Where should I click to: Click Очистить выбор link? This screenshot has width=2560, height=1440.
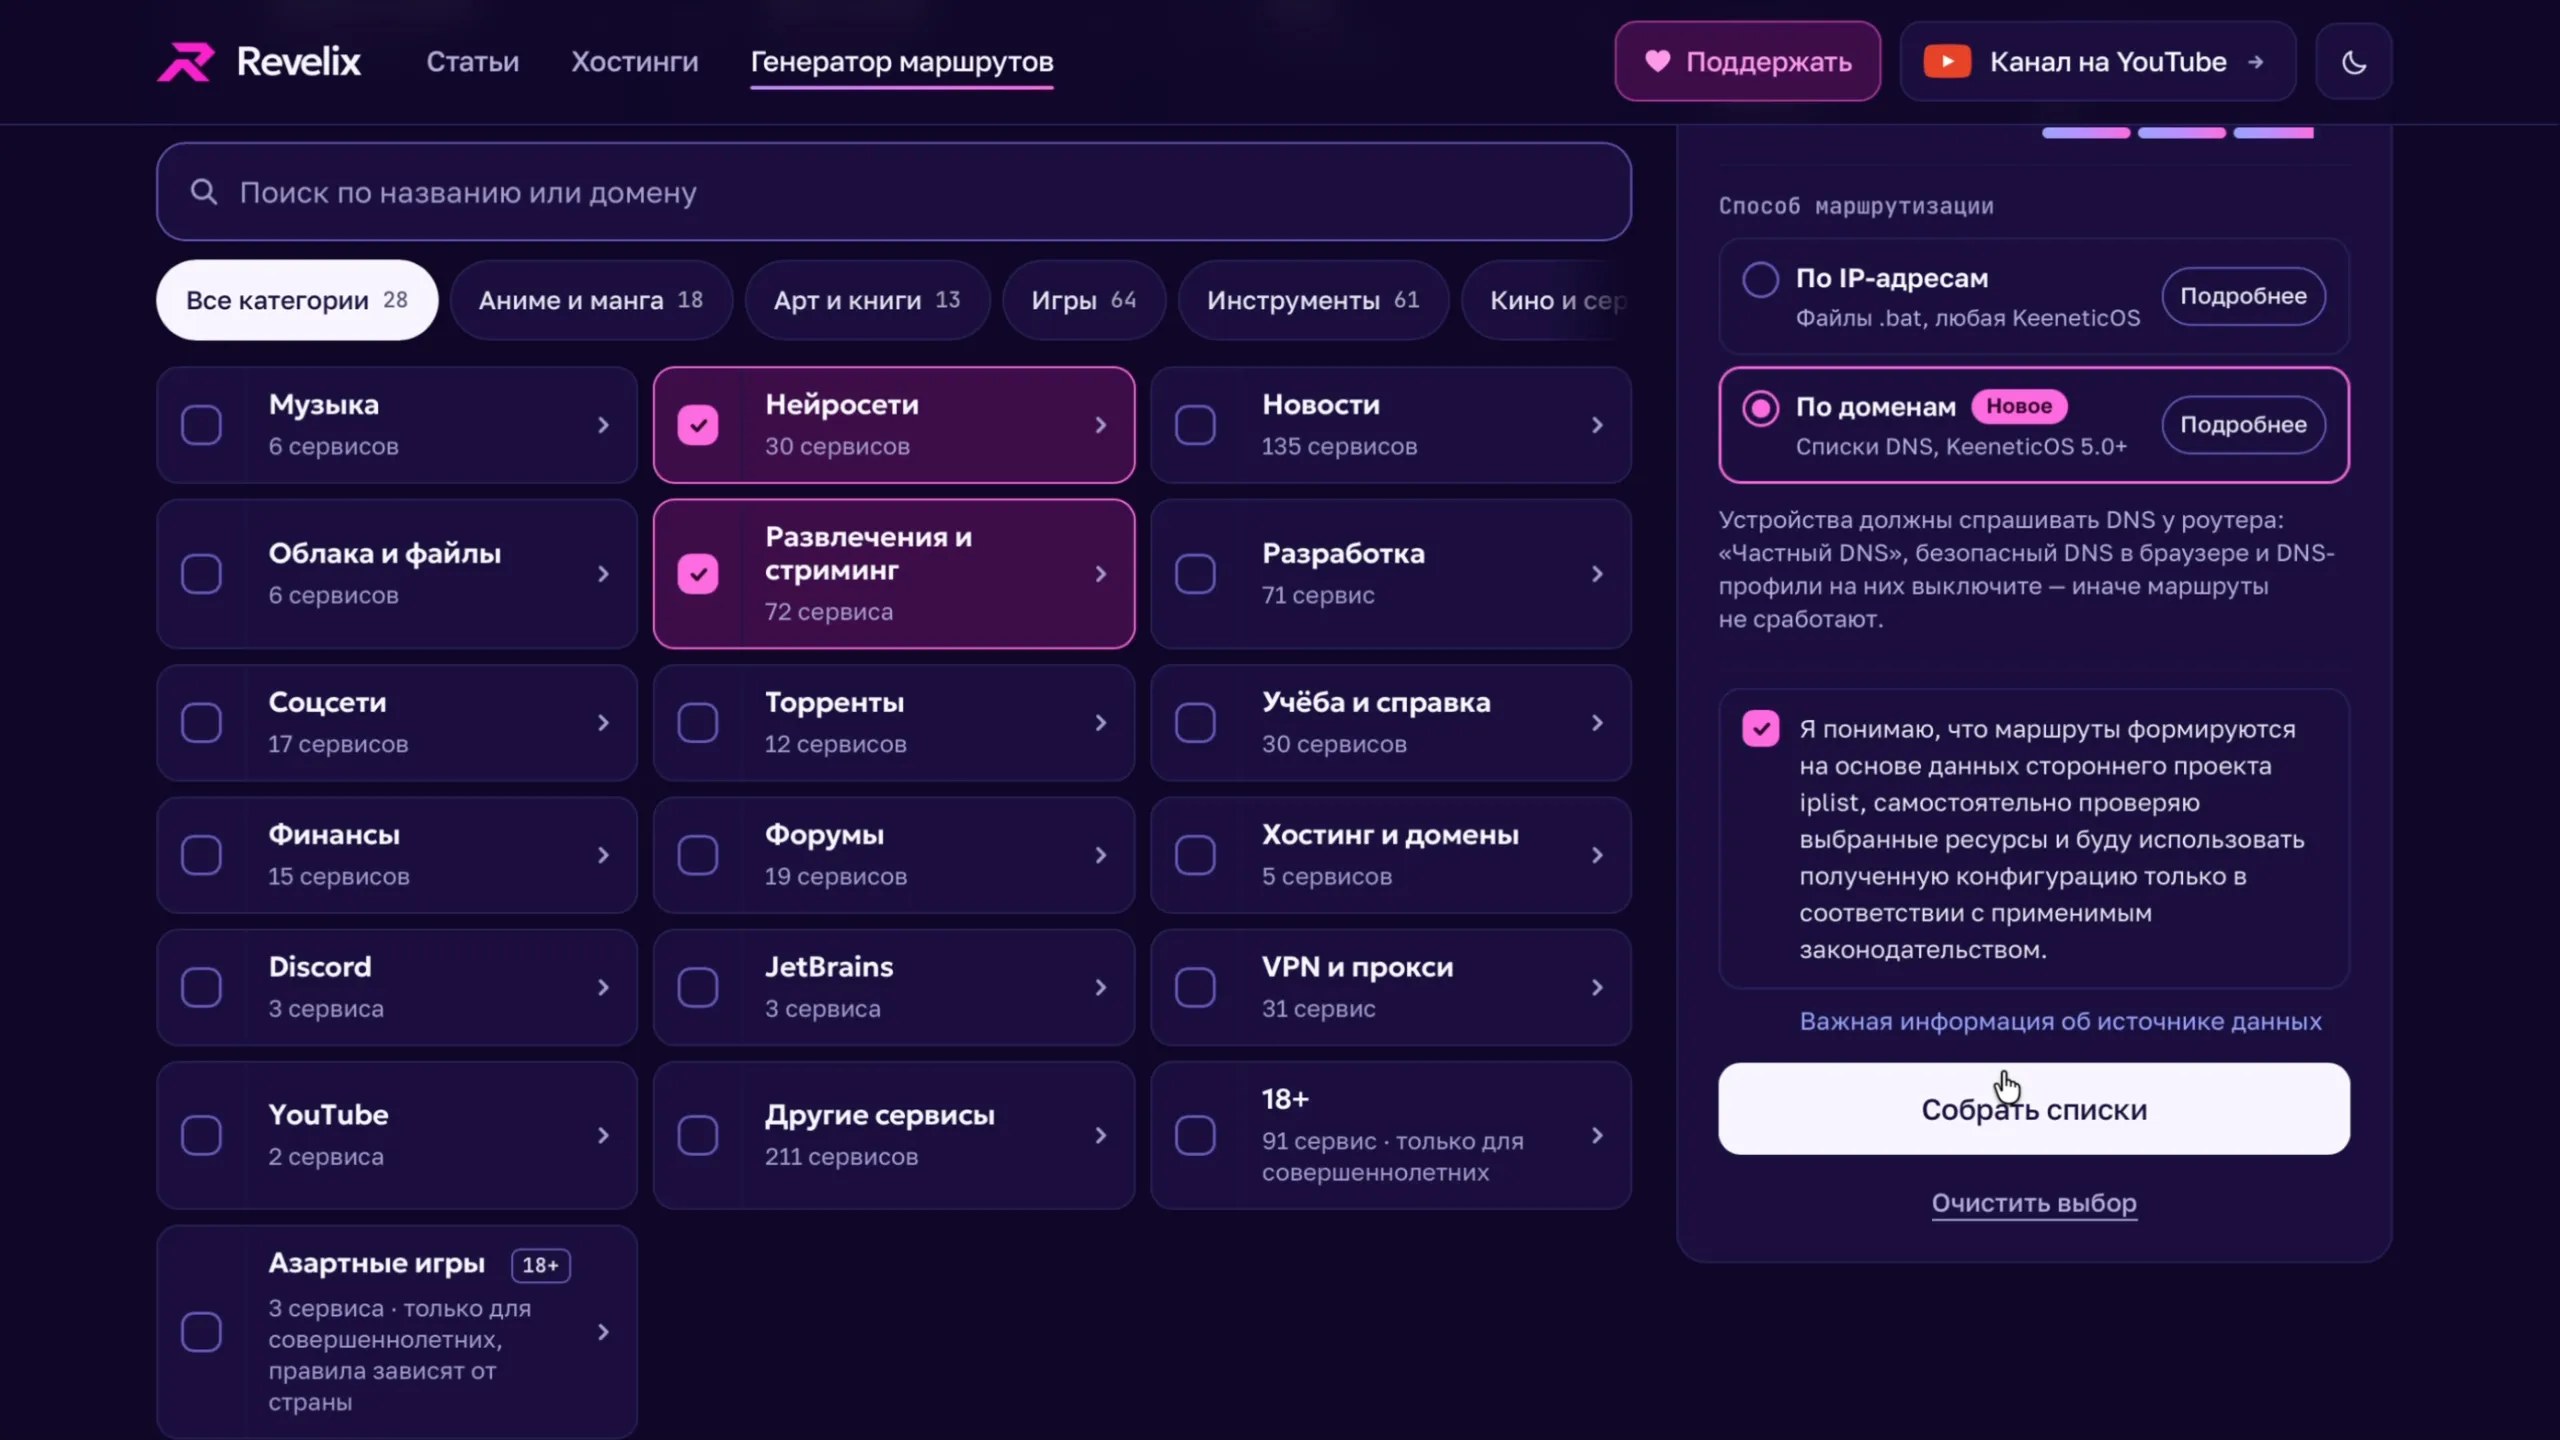coord(2034,1203)
